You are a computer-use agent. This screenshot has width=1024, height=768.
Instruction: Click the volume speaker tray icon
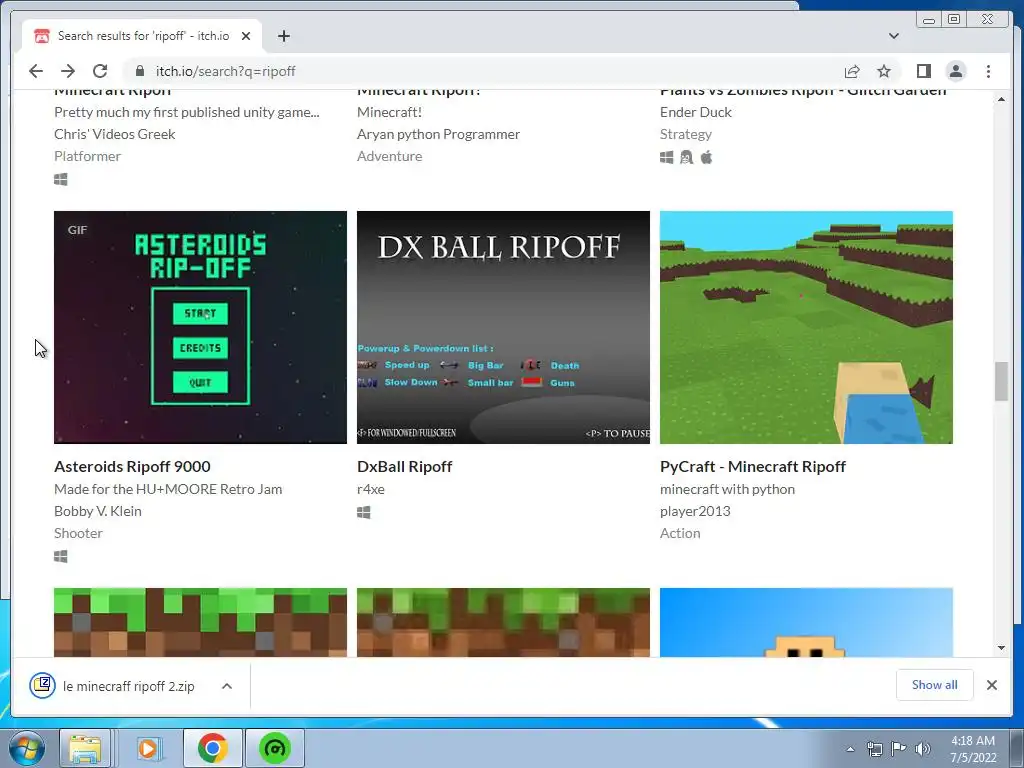[922, 749]
